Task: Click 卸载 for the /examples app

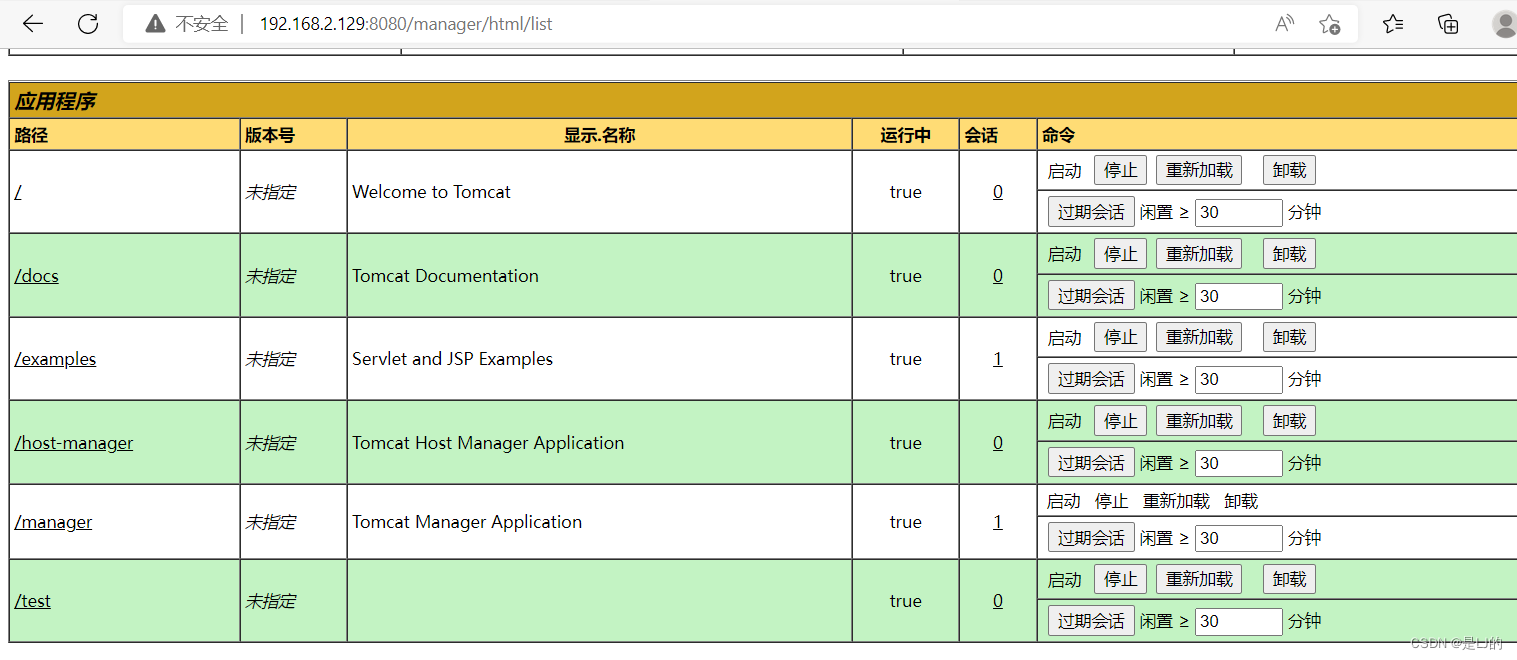Action: coord(1289,337)
